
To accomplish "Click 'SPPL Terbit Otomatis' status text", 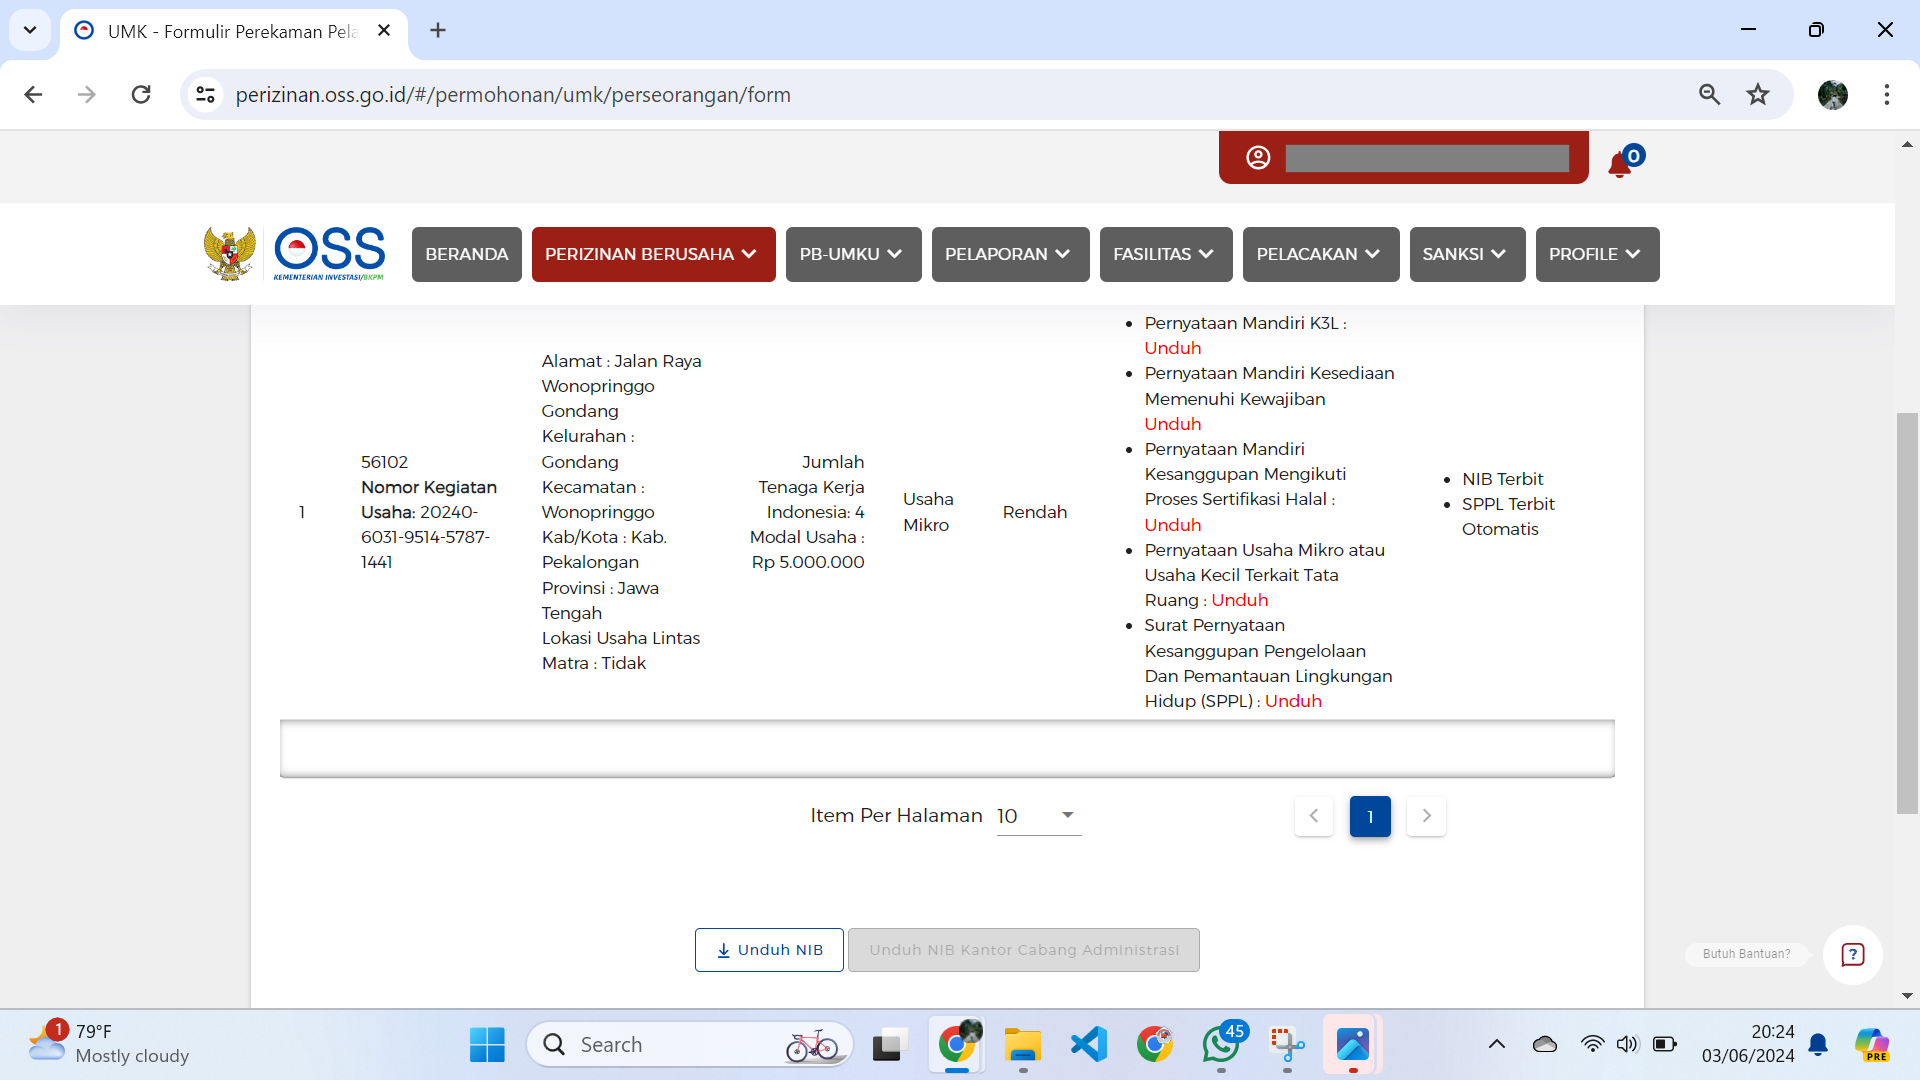I will [1508, 517].
